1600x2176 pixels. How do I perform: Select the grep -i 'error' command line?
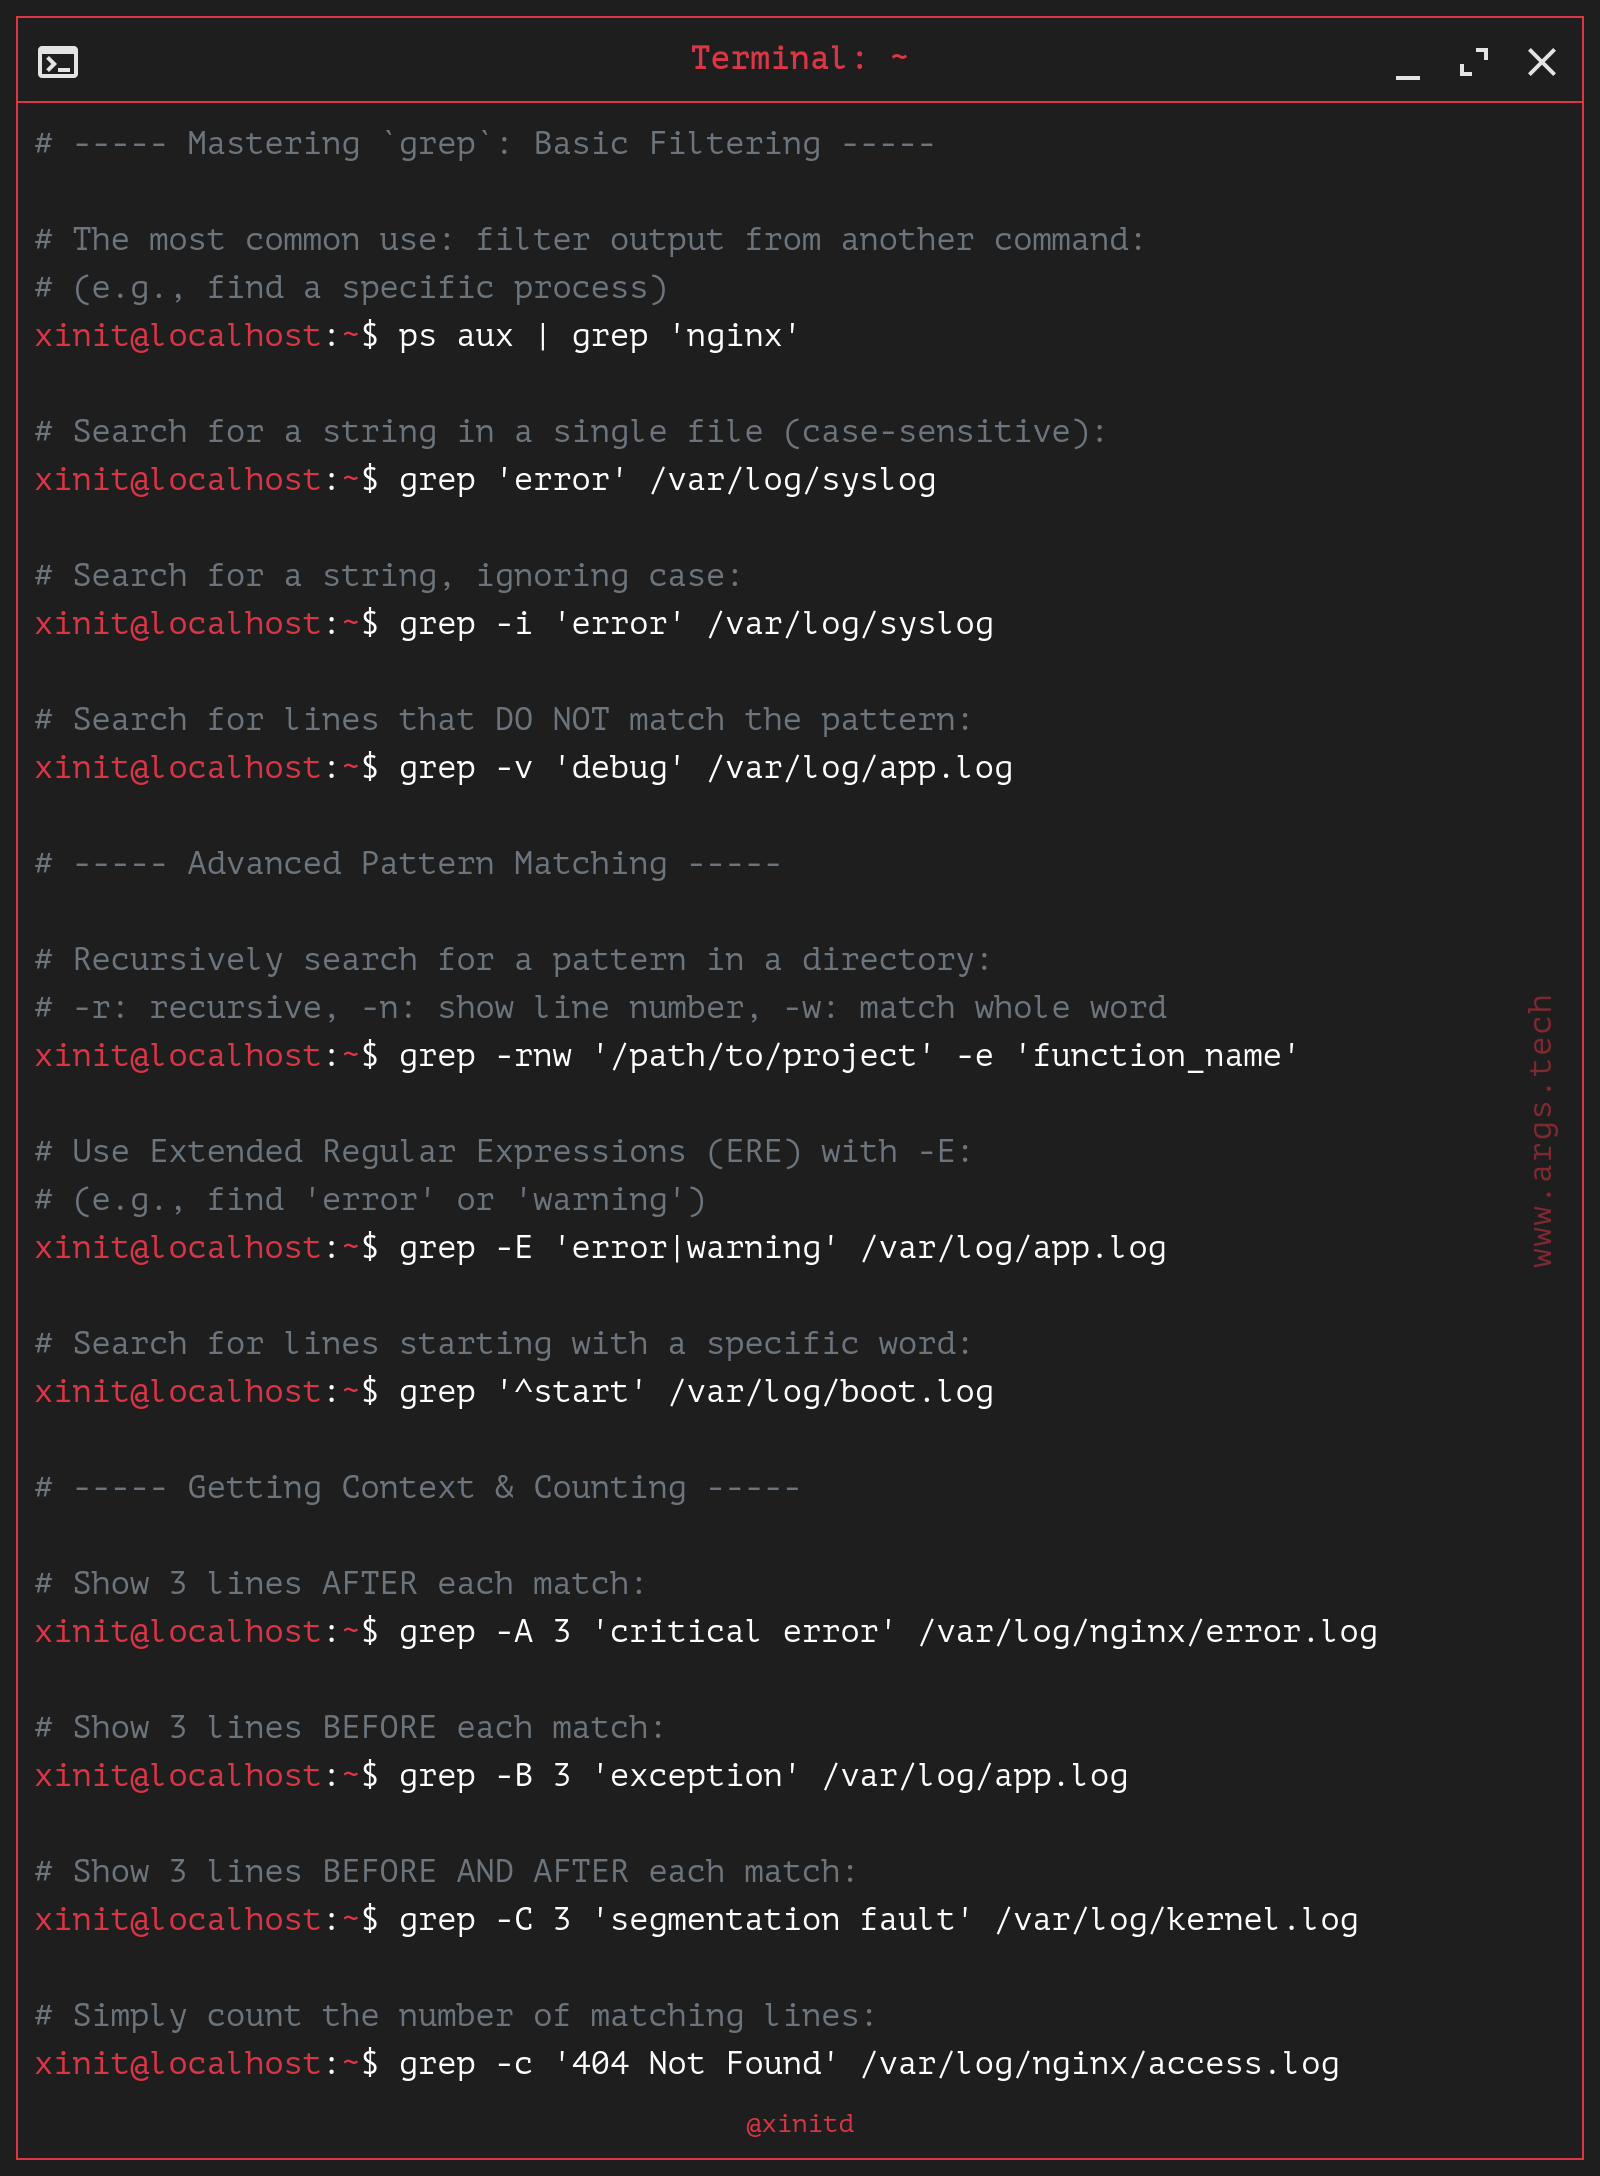point(696,624)
